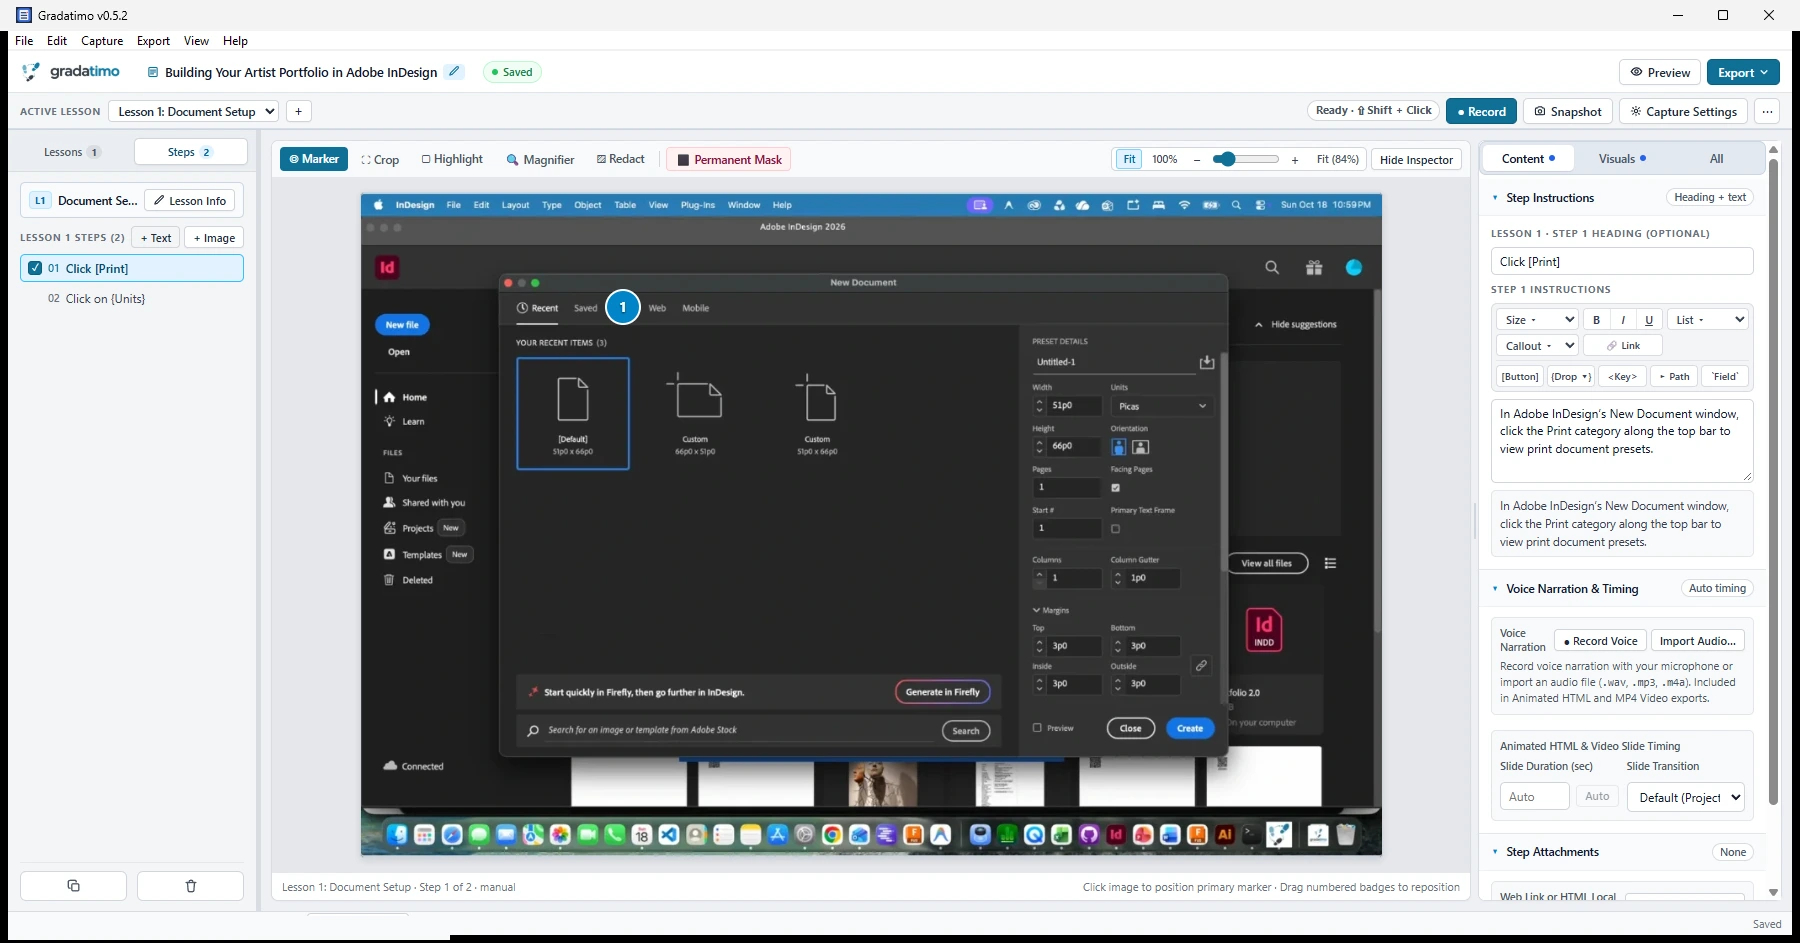Apply Italic formatting to instructions

point(1623,320)
